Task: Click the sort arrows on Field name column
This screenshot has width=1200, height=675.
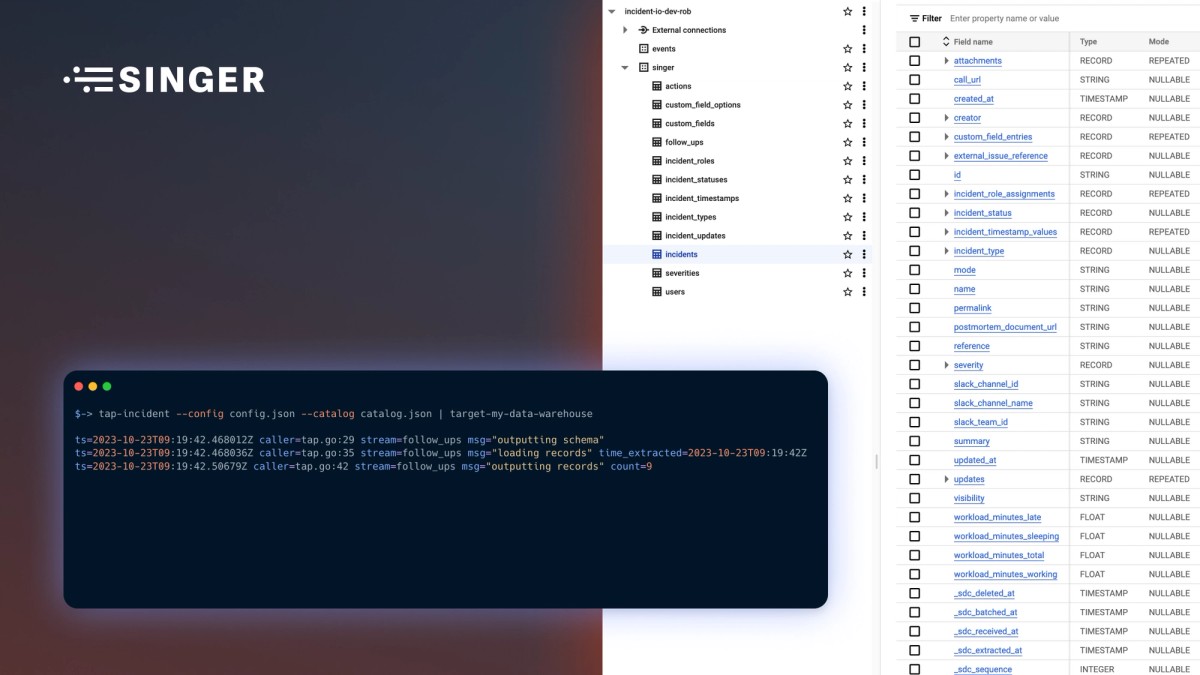Action: (946, 41)
